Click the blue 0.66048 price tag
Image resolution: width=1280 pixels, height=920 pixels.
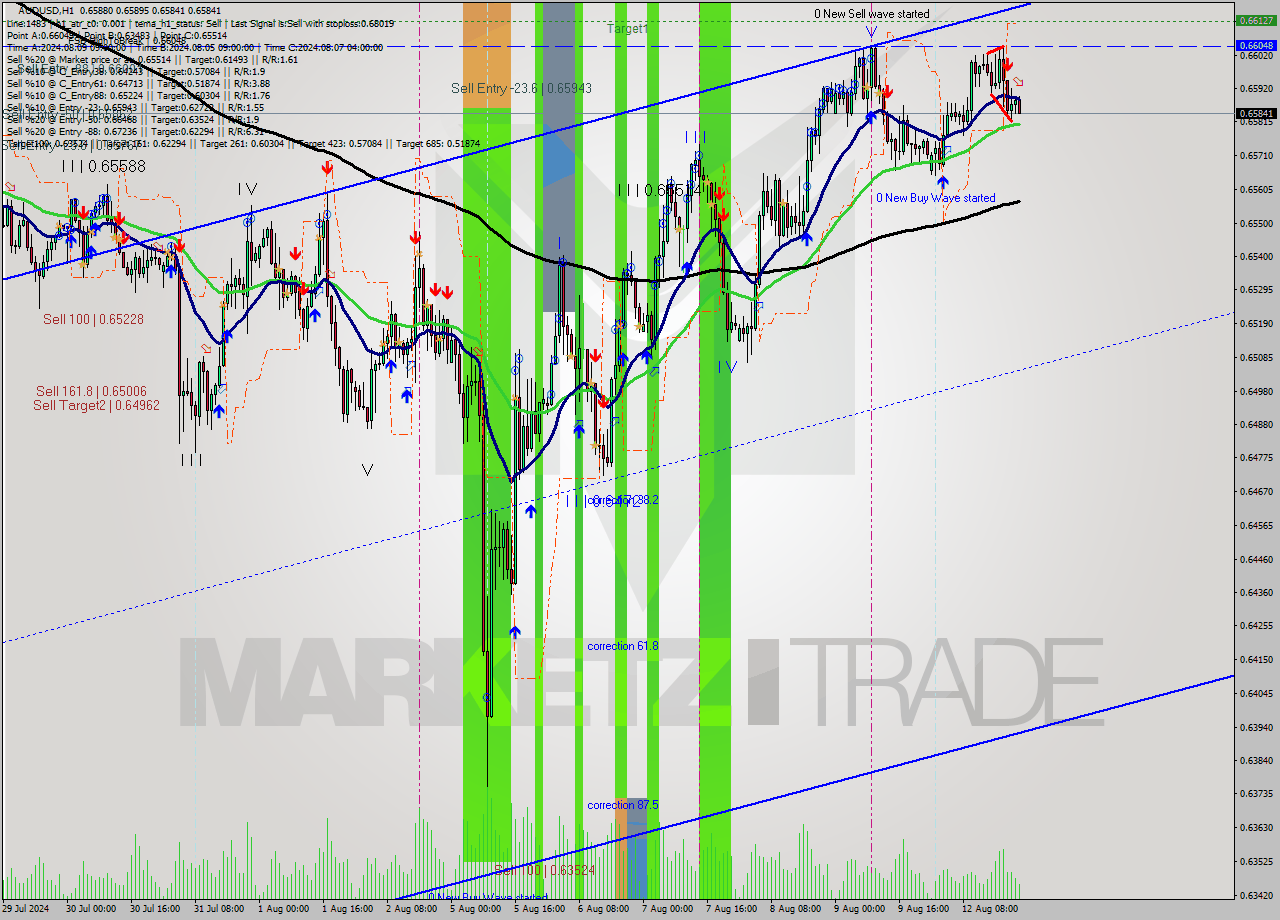[1255, 45]
